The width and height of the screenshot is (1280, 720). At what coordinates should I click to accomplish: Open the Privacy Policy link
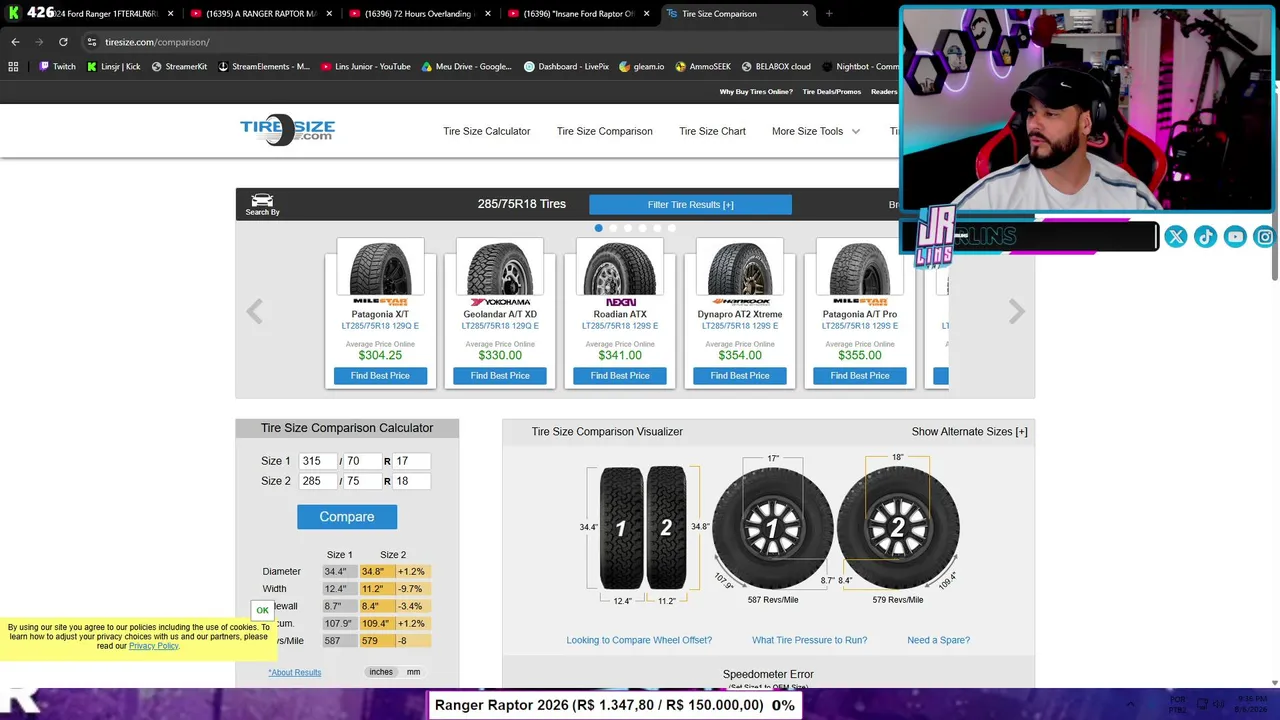(x=153, y=646)
